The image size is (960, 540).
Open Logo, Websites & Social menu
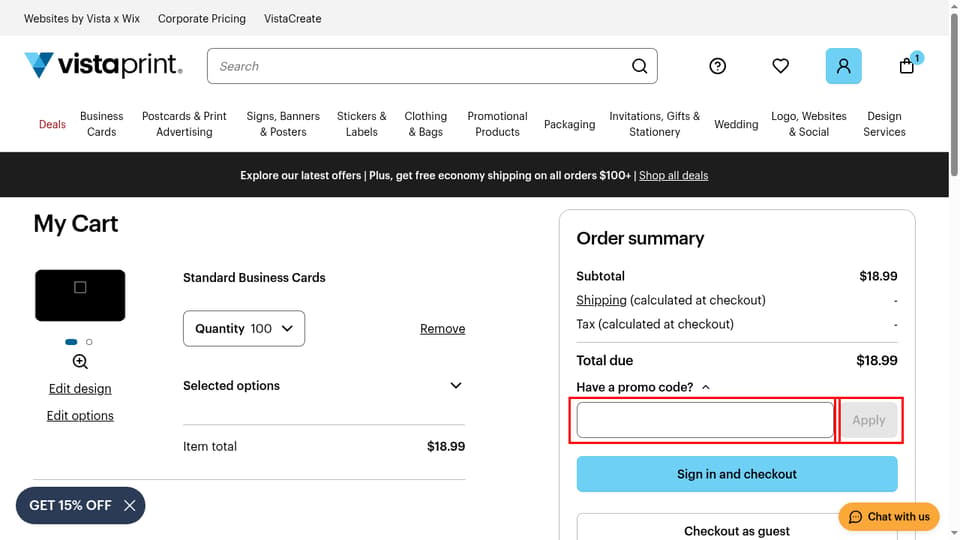[809, 124]
